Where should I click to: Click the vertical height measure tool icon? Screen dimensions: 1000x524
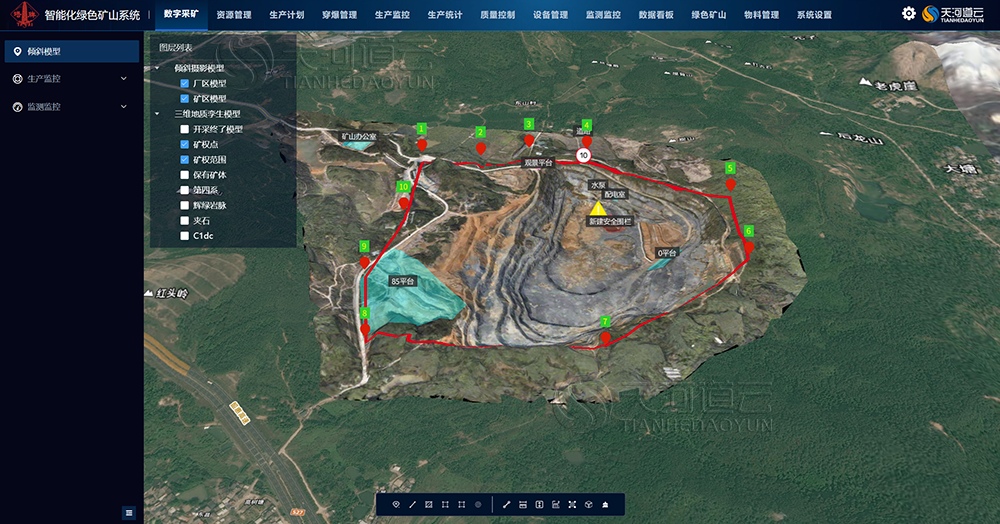[x=540, y=504]
